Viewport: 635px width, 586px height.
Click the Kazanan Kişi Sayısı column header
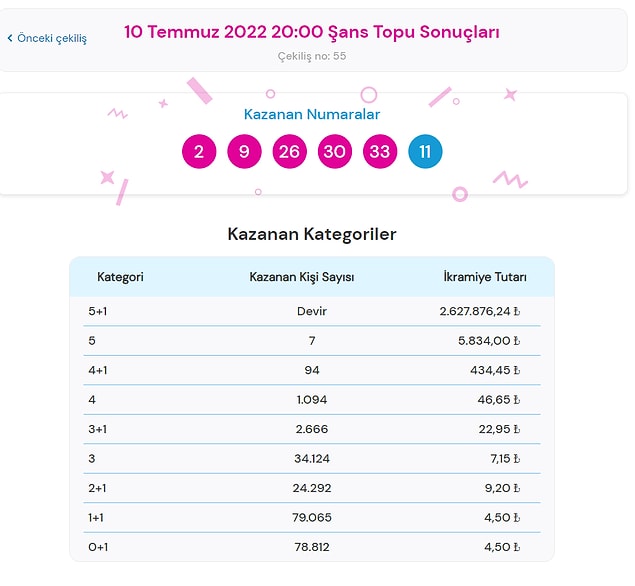(x=302, y=277)
